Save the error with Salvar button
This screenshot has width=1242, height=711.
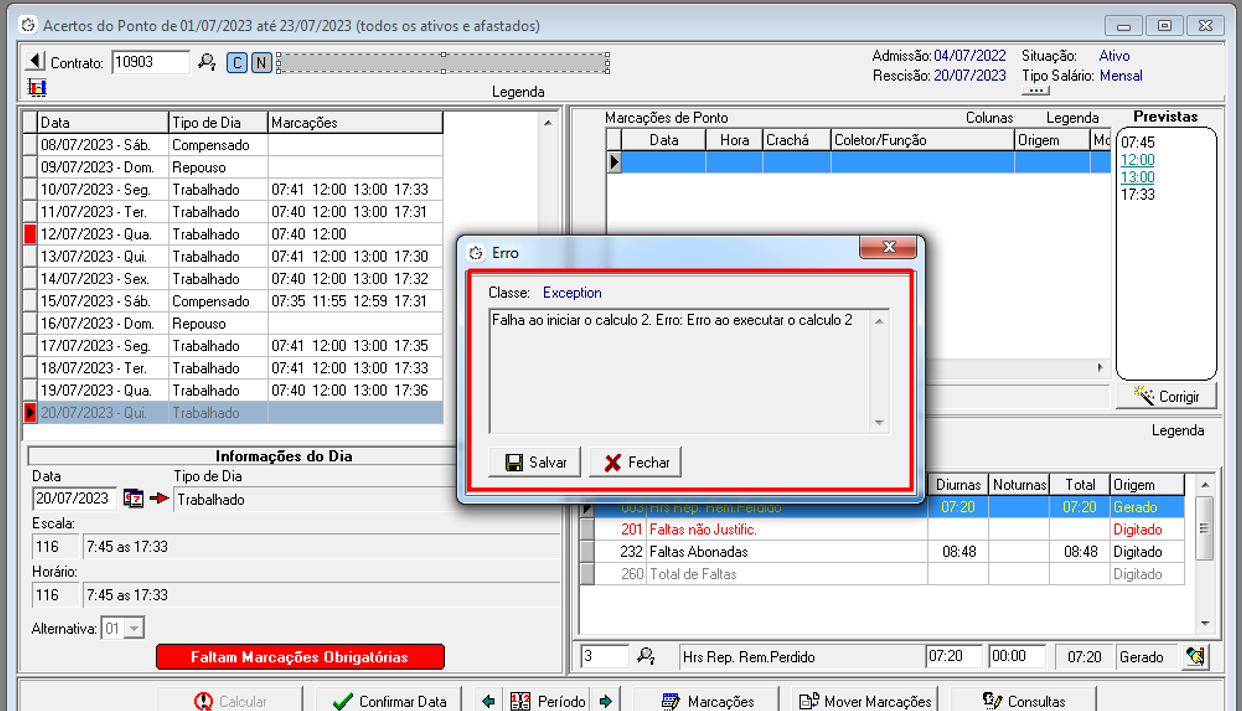[535, 462]
